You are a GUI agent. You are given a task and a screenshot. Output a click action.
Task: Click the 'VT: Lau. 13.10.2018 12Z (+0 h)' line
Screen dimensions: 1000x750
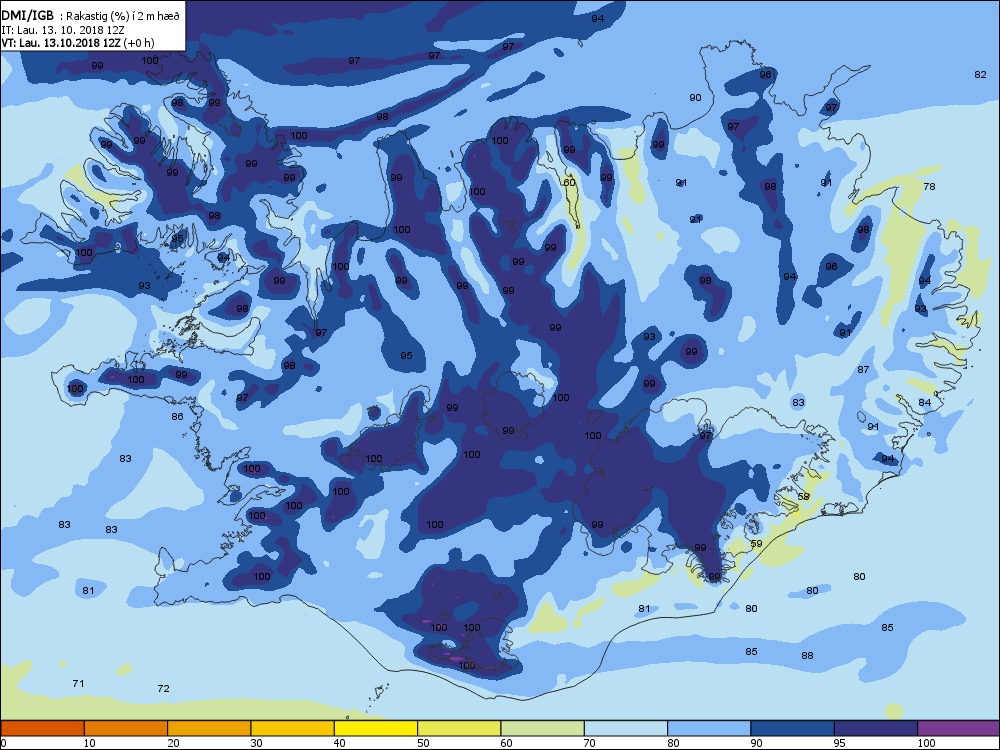click(78, 43)
